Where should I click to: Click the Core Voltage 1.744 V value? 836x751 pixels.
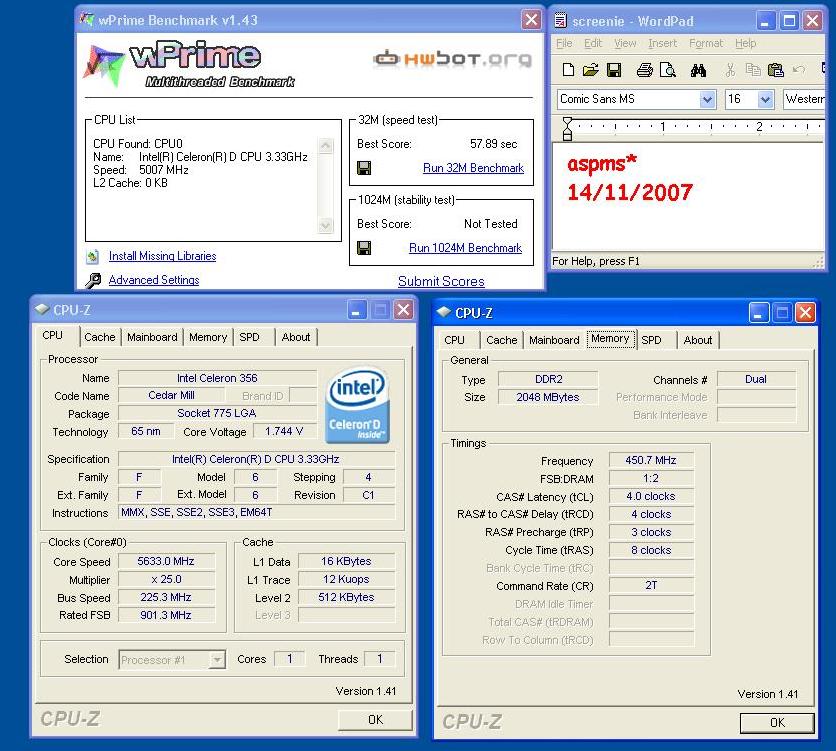pos(284,431)
